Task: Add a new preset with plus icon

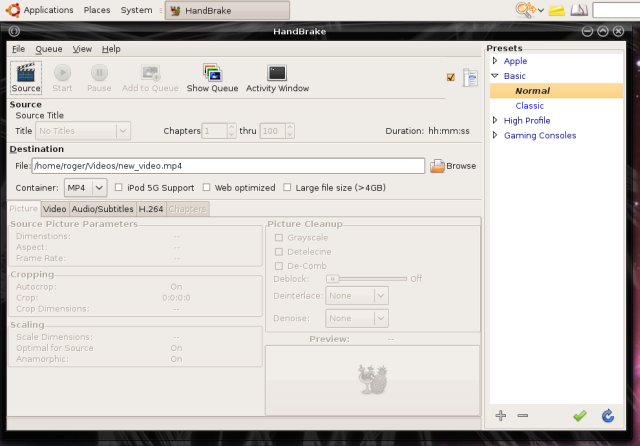Action: click(x=500, y=415)
